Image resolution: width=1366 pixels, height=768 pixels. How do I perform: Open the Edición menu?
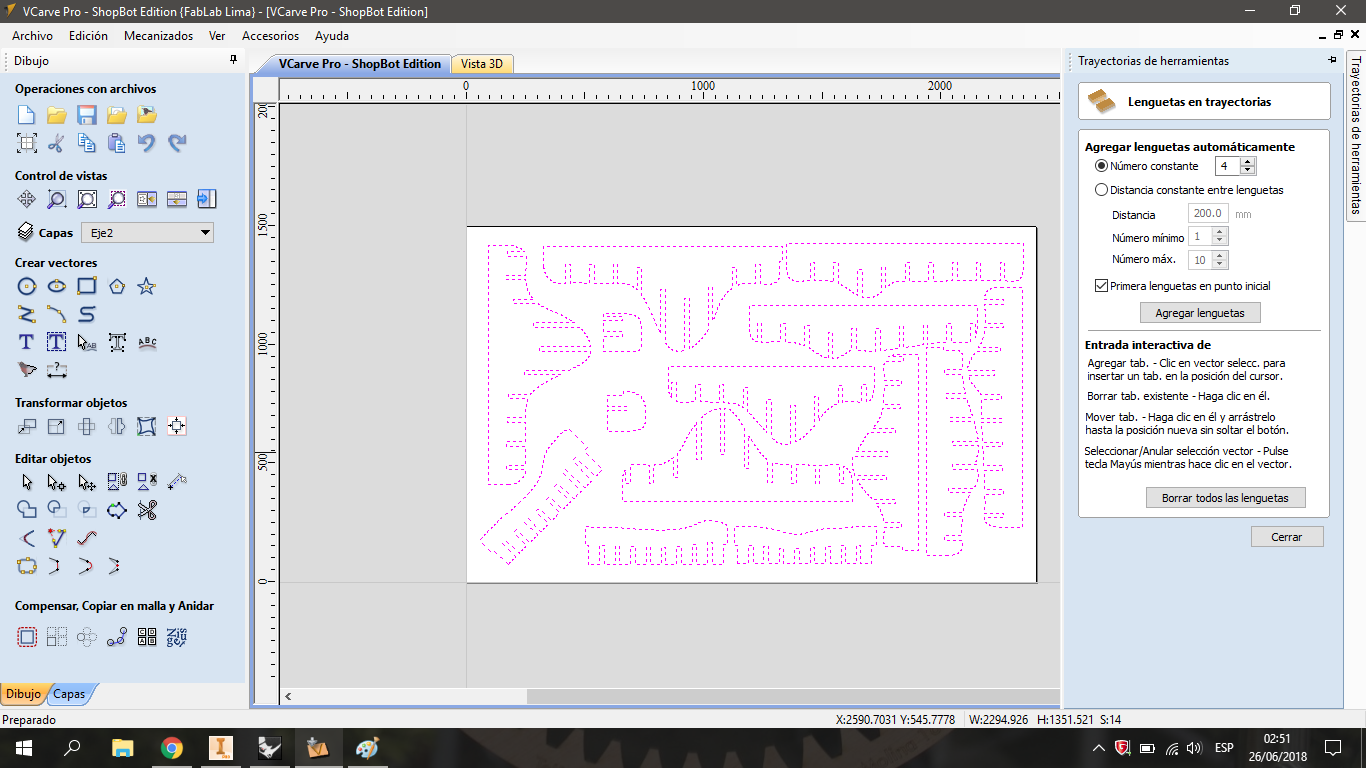click(88, 36)
